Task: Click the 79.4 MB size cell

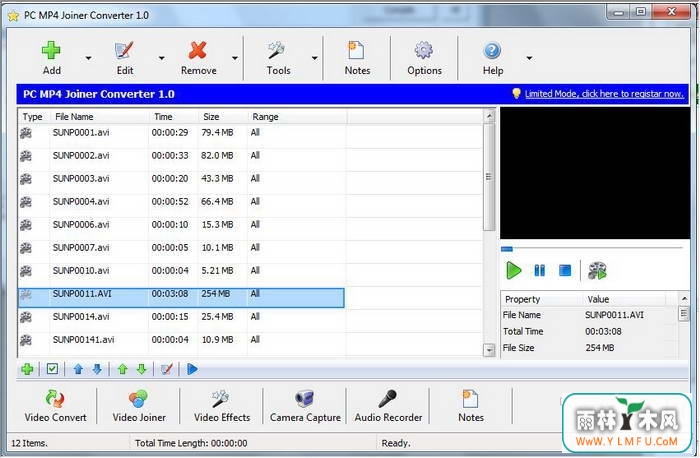Action: (217, 133)
